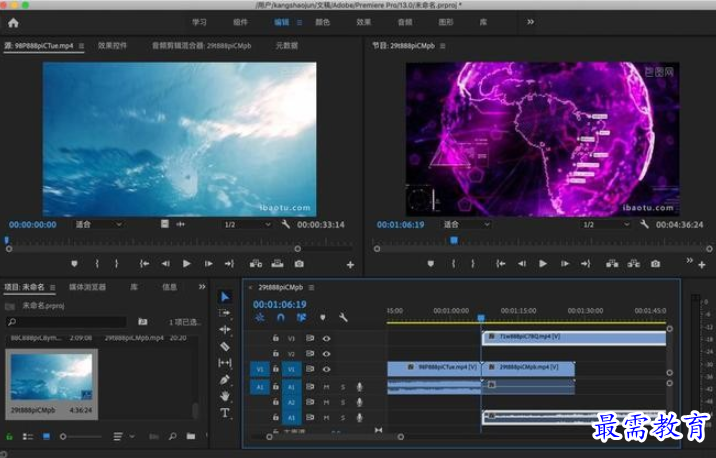716x458 pixels.
Task: Play the Program monitor sequence
Action: click(542, 263)
